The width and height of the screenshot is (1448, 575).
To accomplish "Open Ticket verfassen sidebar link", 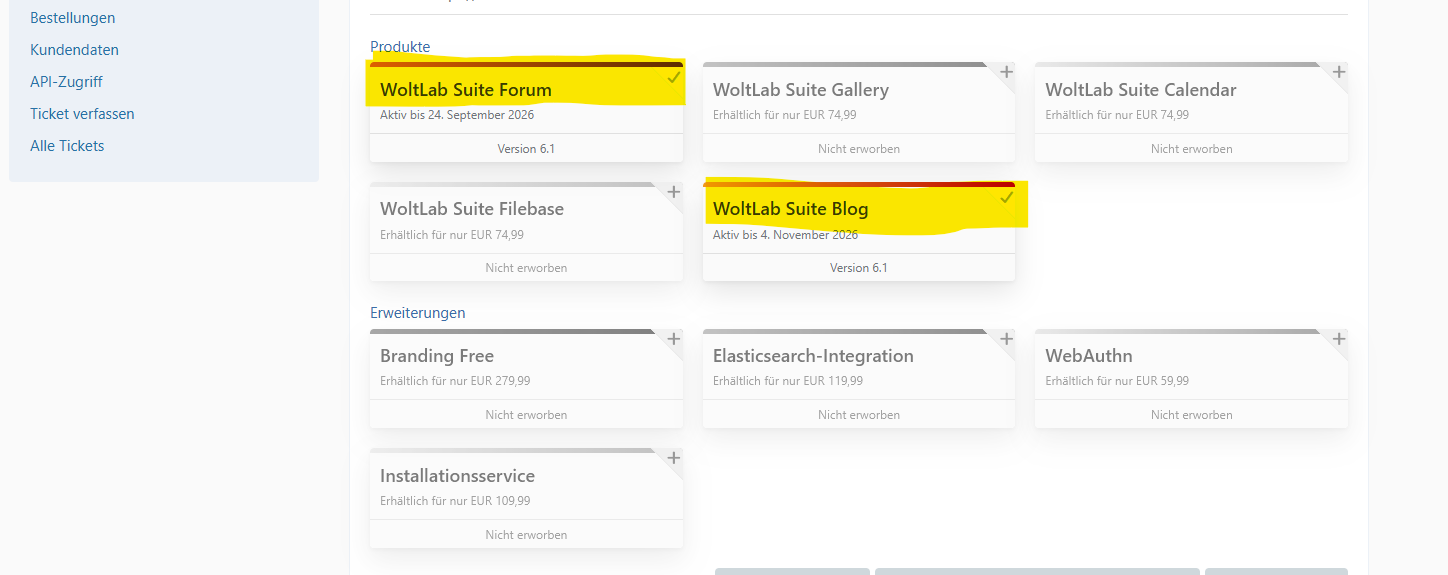I will [82, 114].
